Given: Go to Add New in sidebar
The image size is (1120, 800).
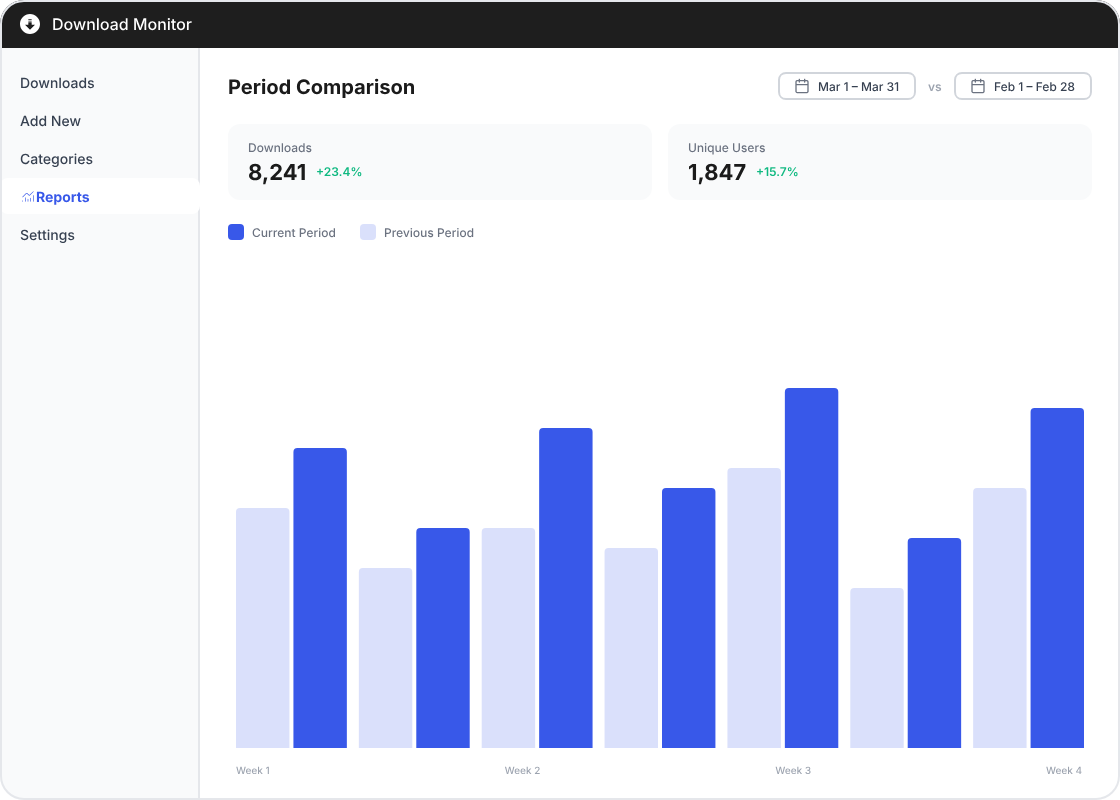Looking at the screenshot, I should point(50,121).
